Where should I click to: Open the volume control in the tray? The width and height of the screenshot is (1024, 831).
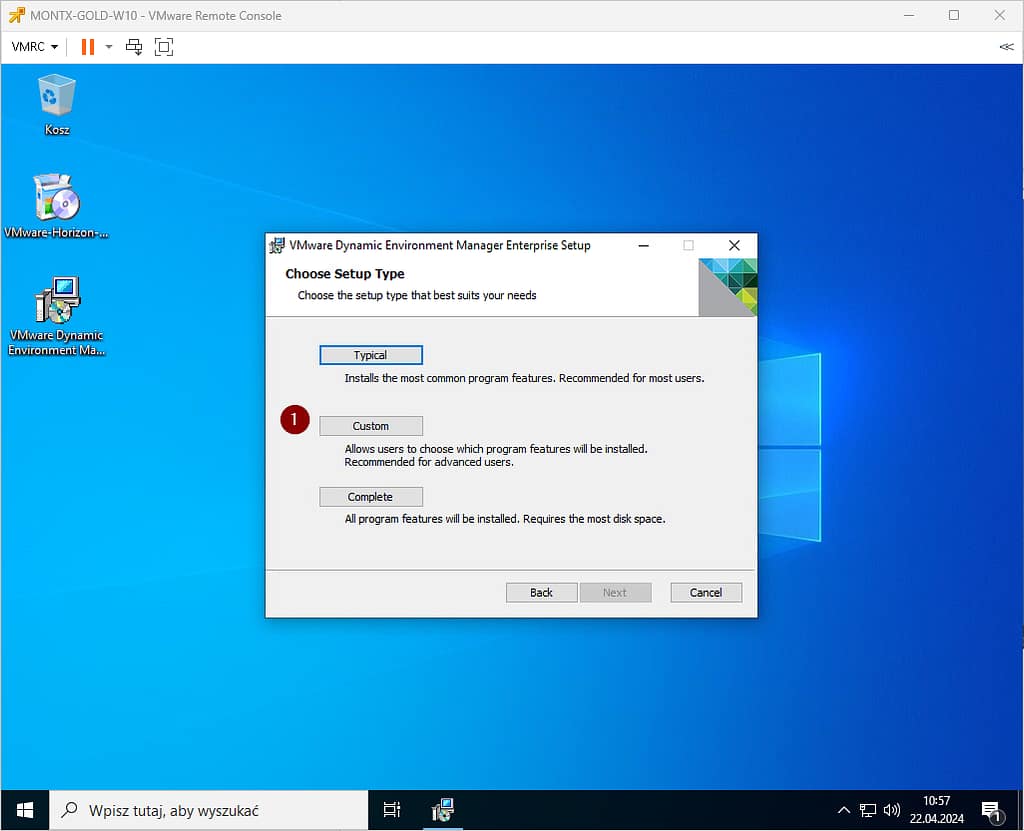(x=892, y=810)
